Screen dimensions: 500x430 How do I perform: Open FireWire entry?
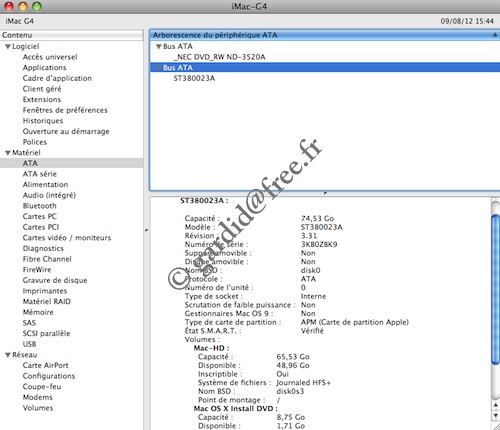coord(37,270)
